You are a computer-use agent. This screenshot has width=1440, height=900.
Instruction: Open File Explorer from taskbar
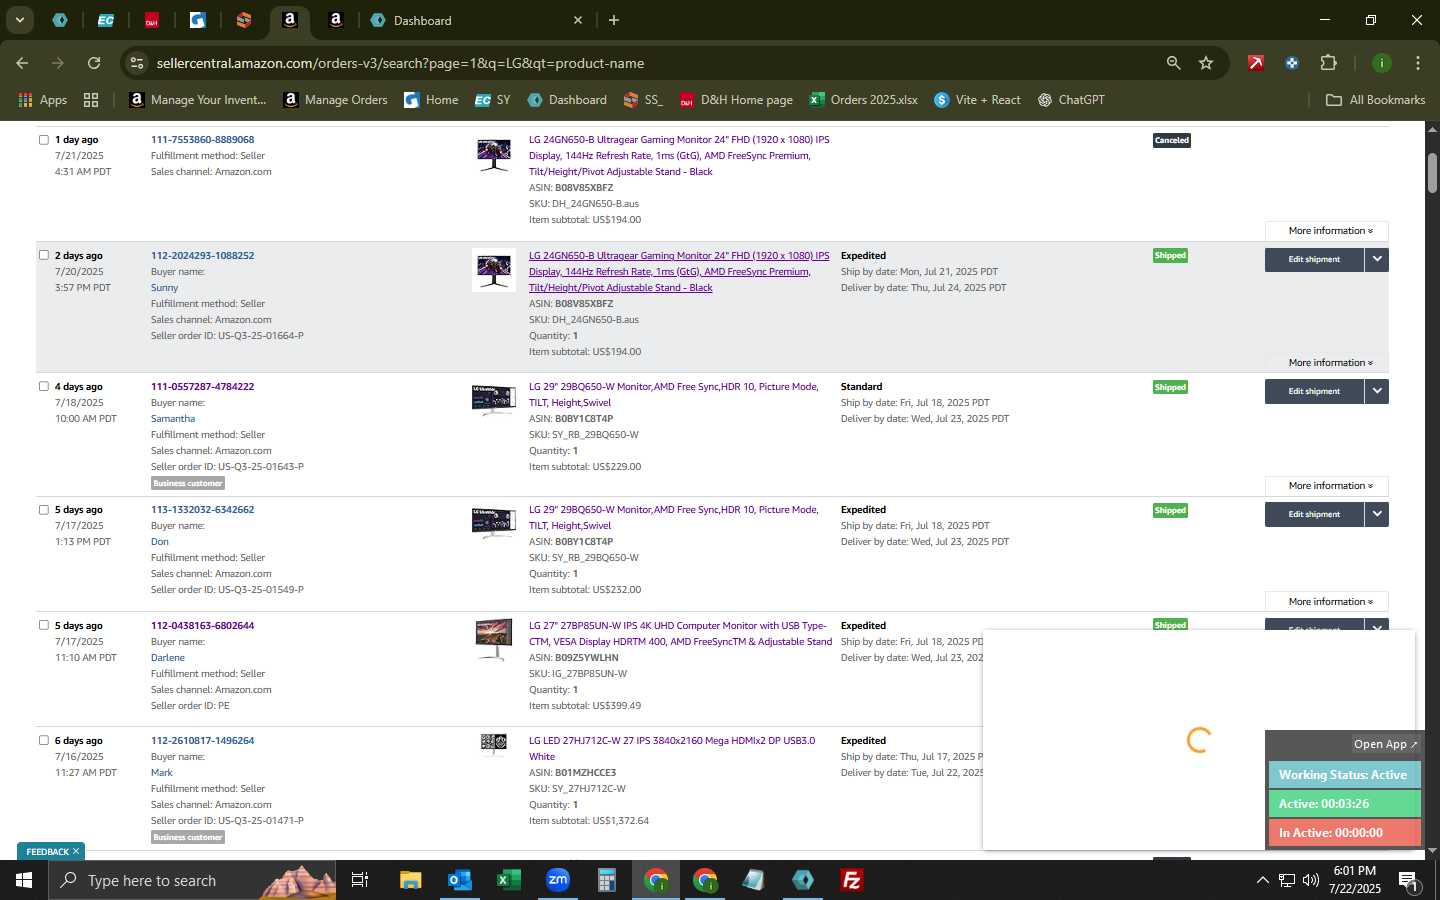[x=411, y=880]
